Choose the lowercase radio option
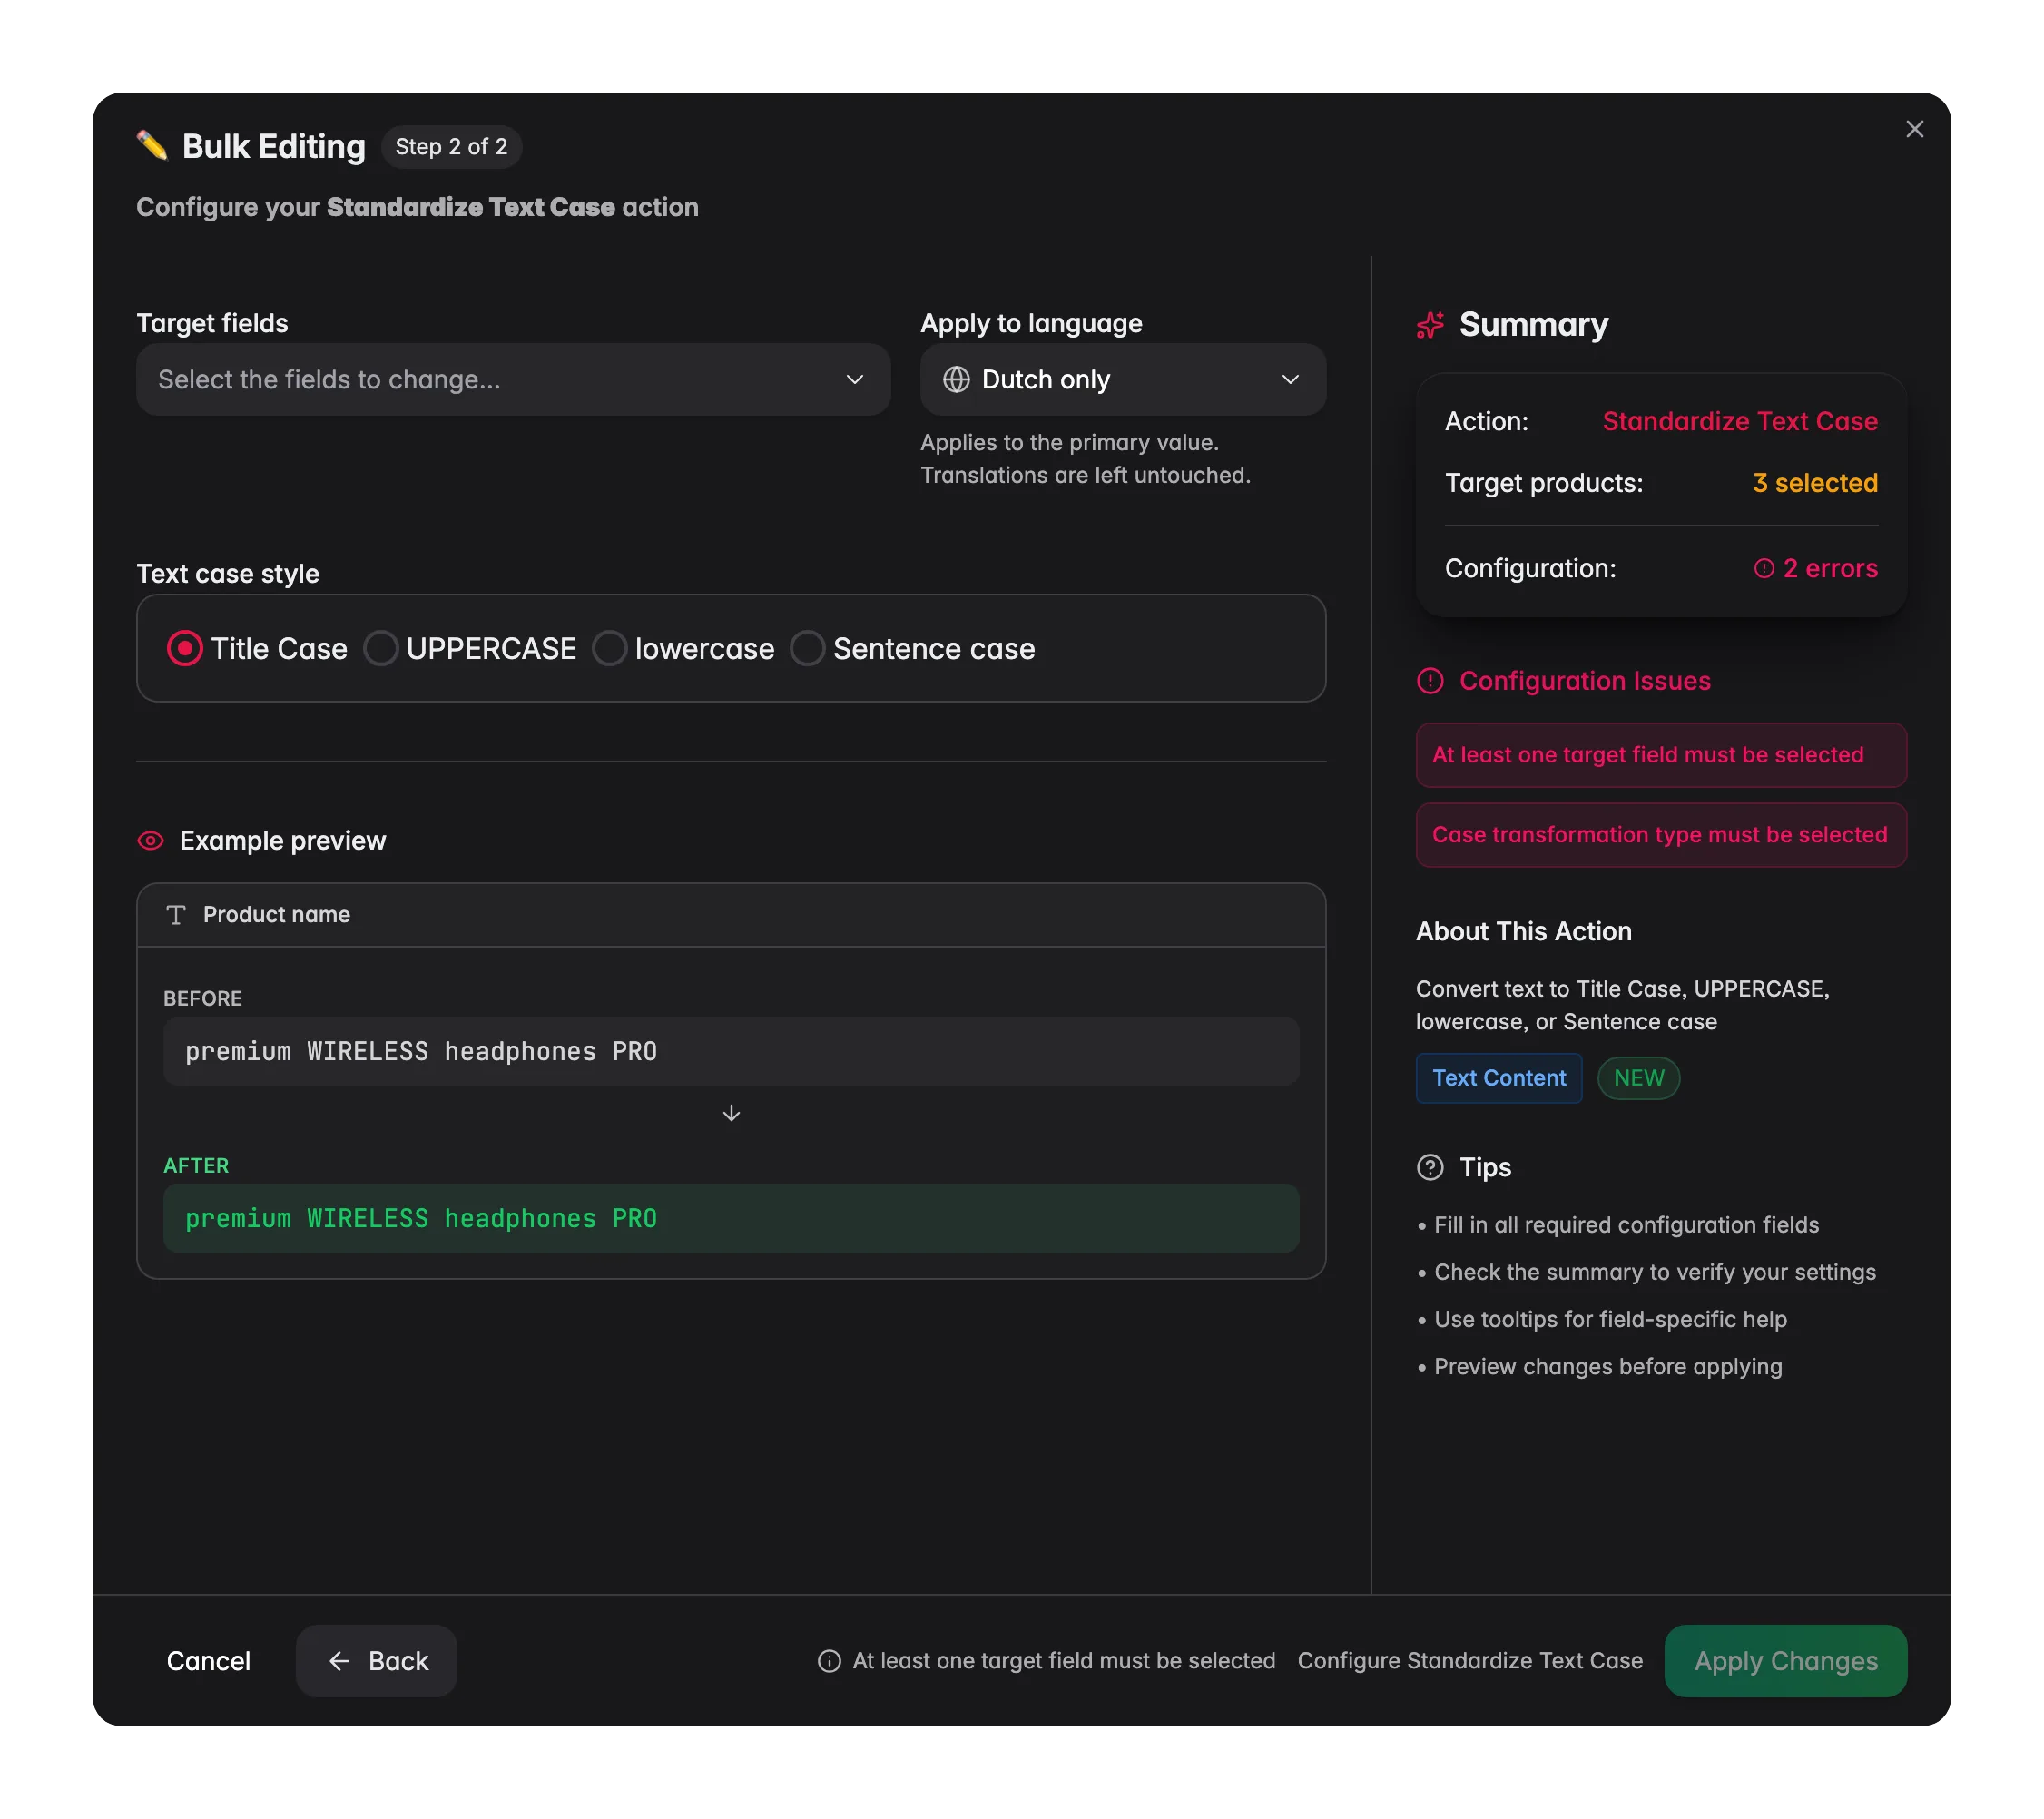This screenshot has width=2044, height=1819. [609, 649]
